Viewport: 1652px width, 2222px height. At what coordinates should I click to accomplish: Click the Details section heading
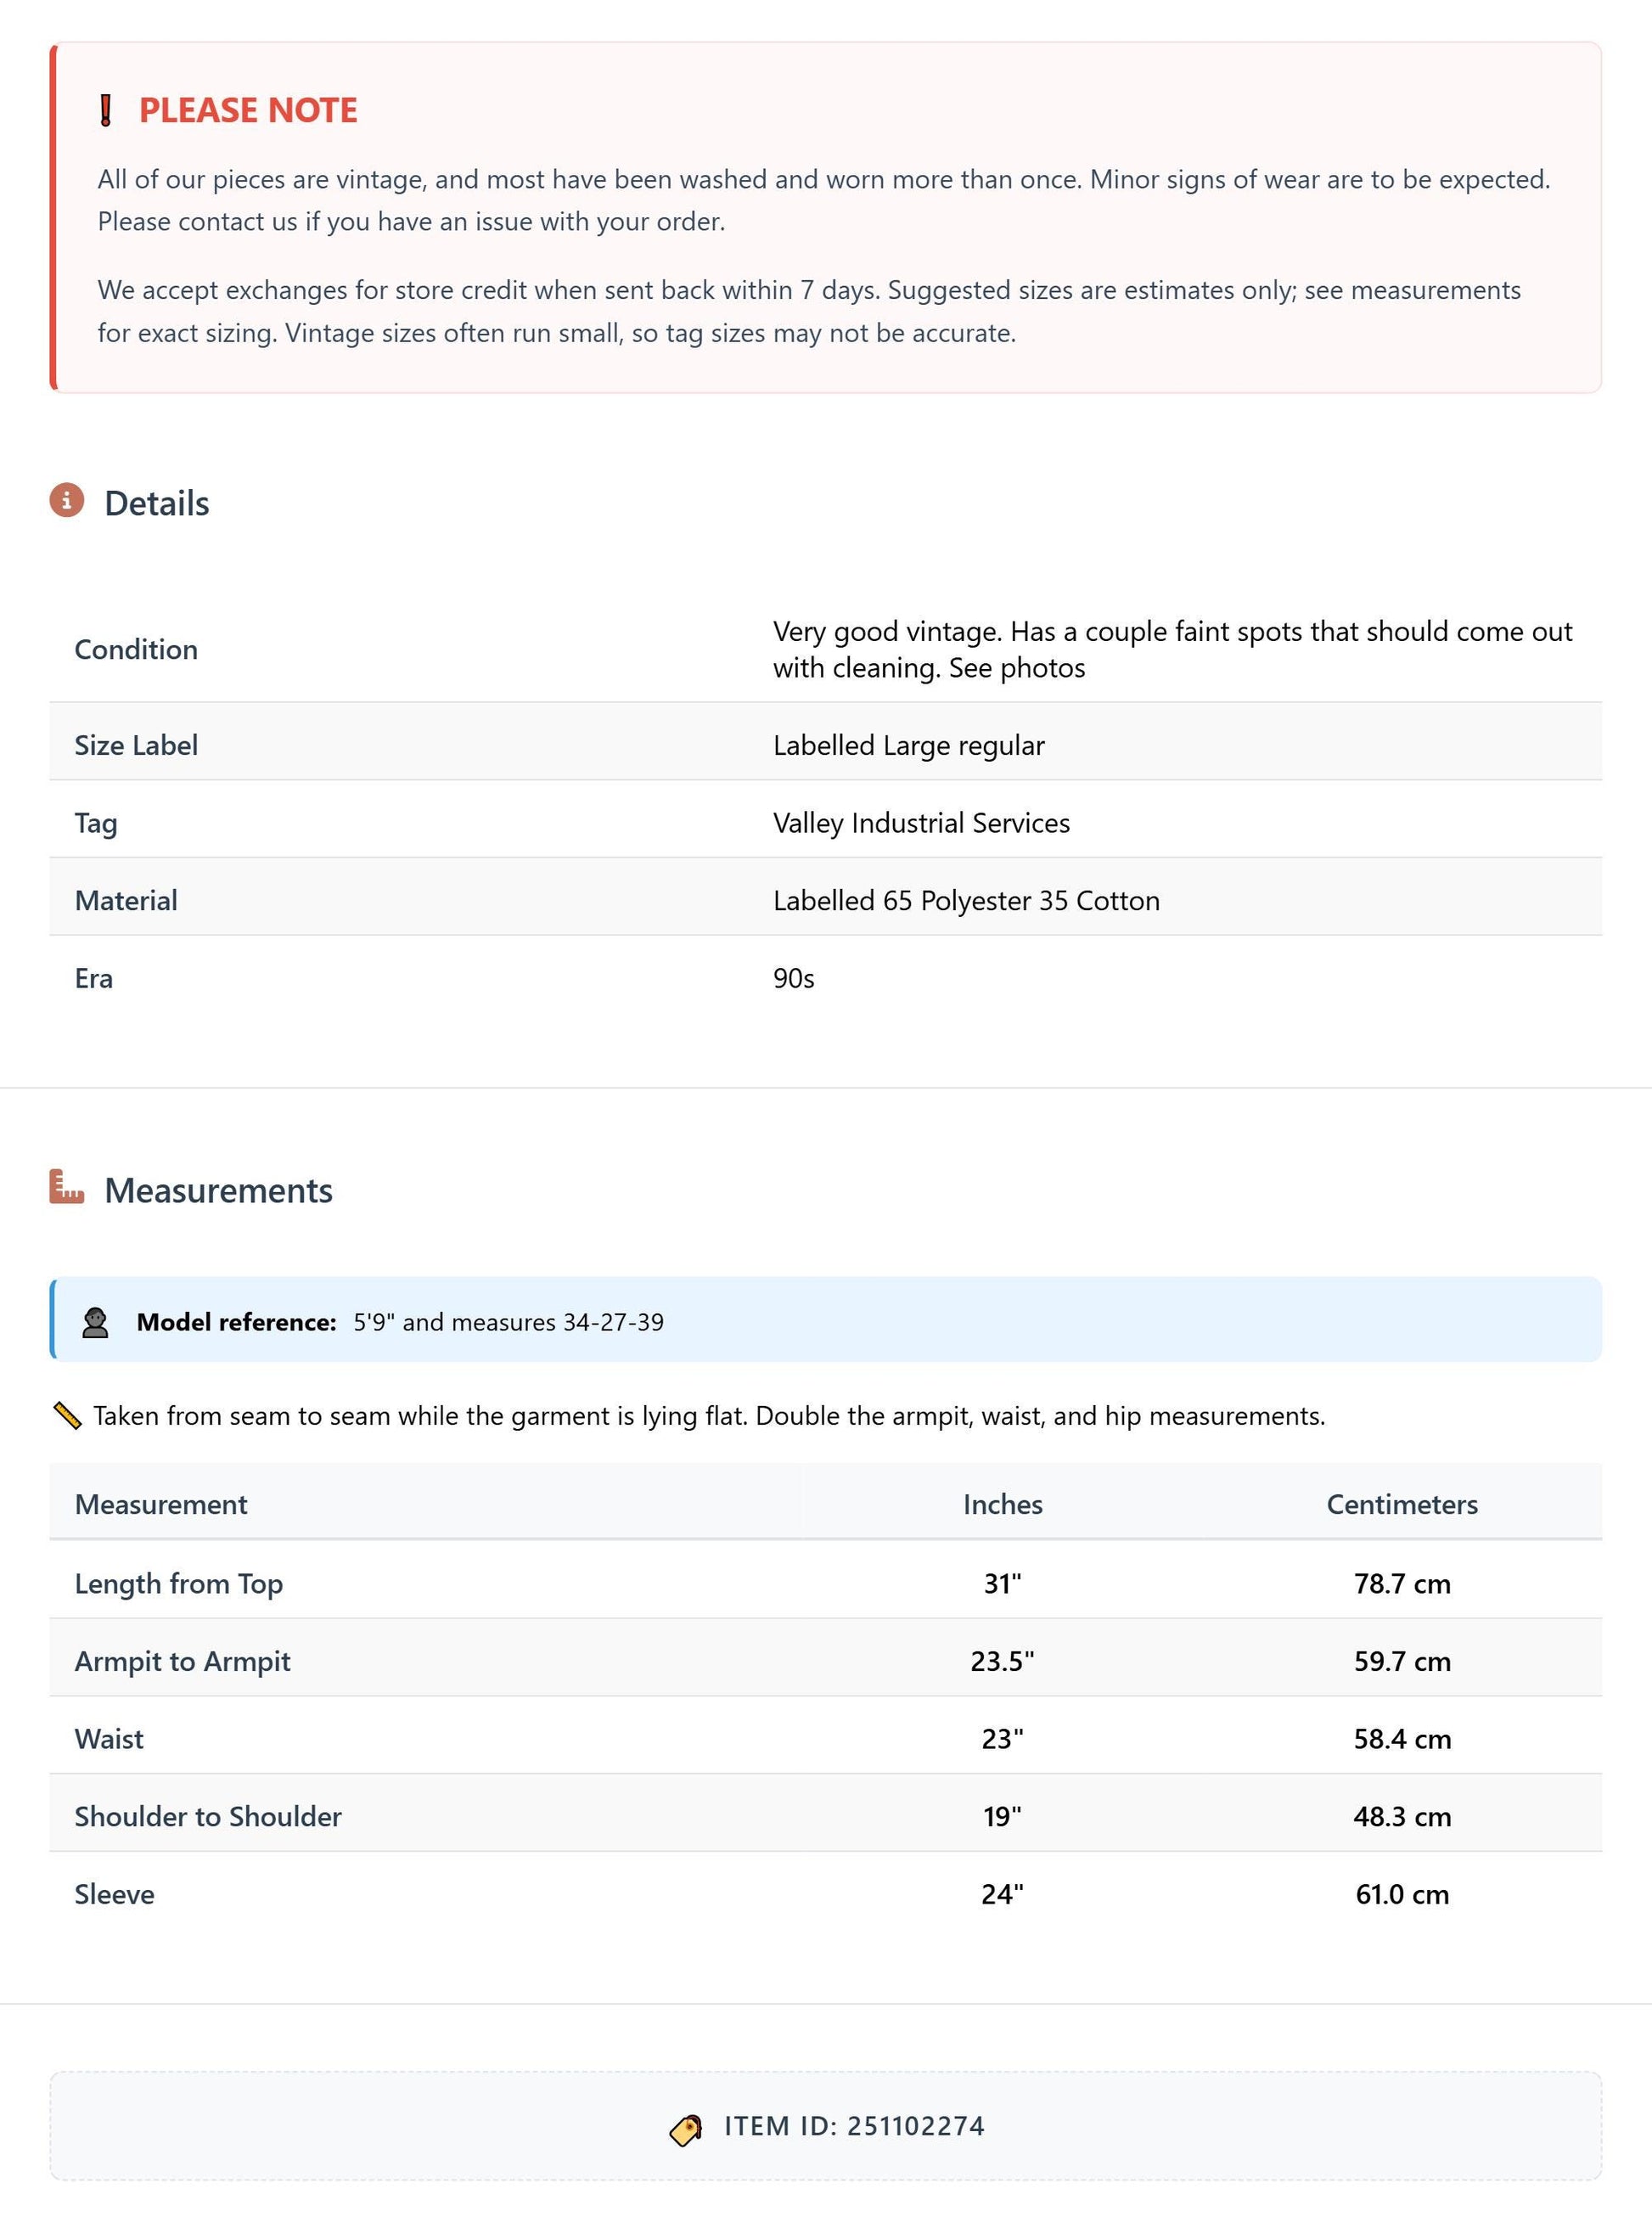click(157, 503)
